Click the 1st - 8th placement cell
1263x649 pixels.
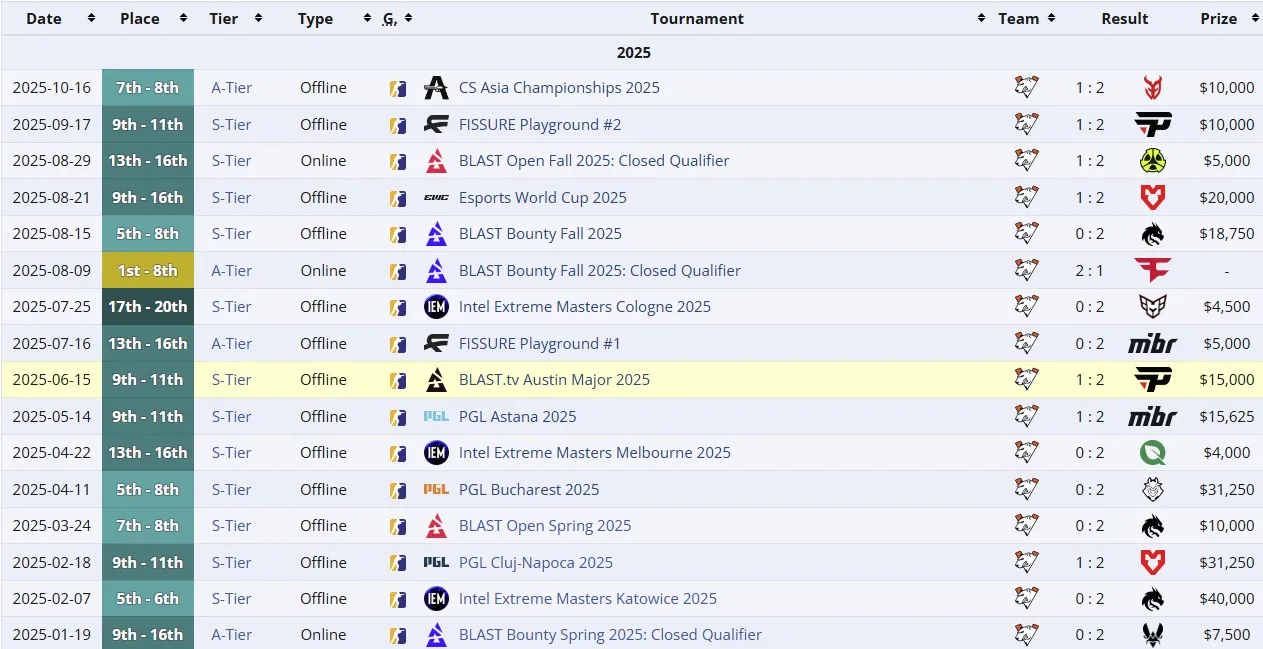(148, 270)
